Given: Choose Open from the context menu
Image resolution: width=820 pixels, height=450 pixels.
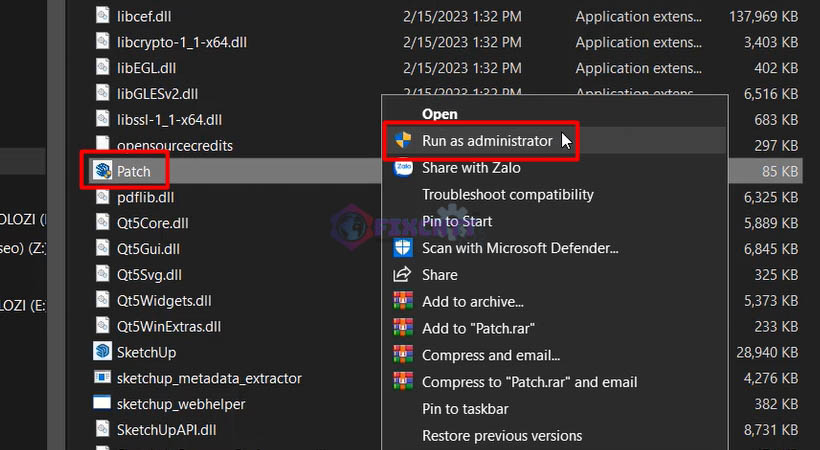Looking at the screenshot, I should pos(439,114).
